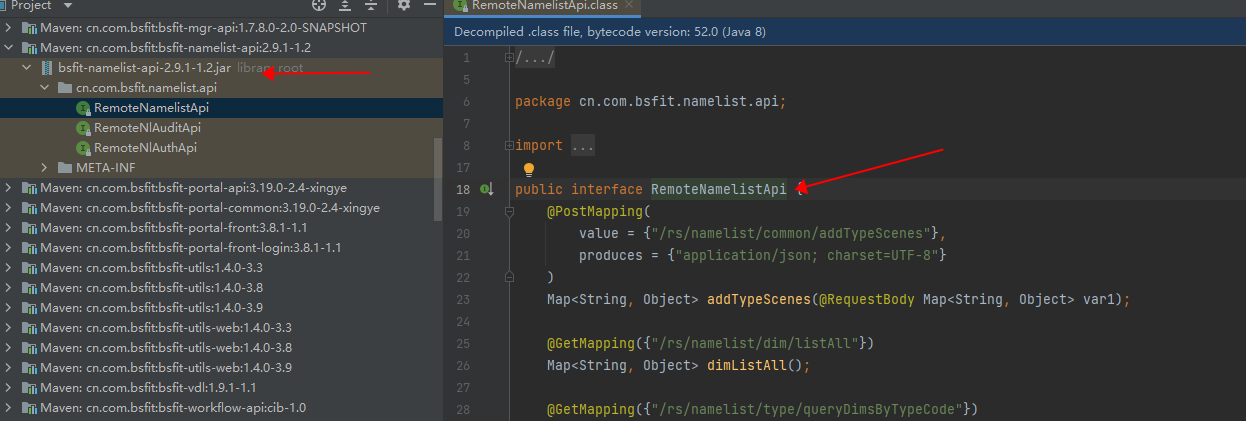Viewport: 1246px width, 421px height.
Task: Click the RemoteNlAuditApi interface icon
Action: pyautogui.click(x=84, y=128)
